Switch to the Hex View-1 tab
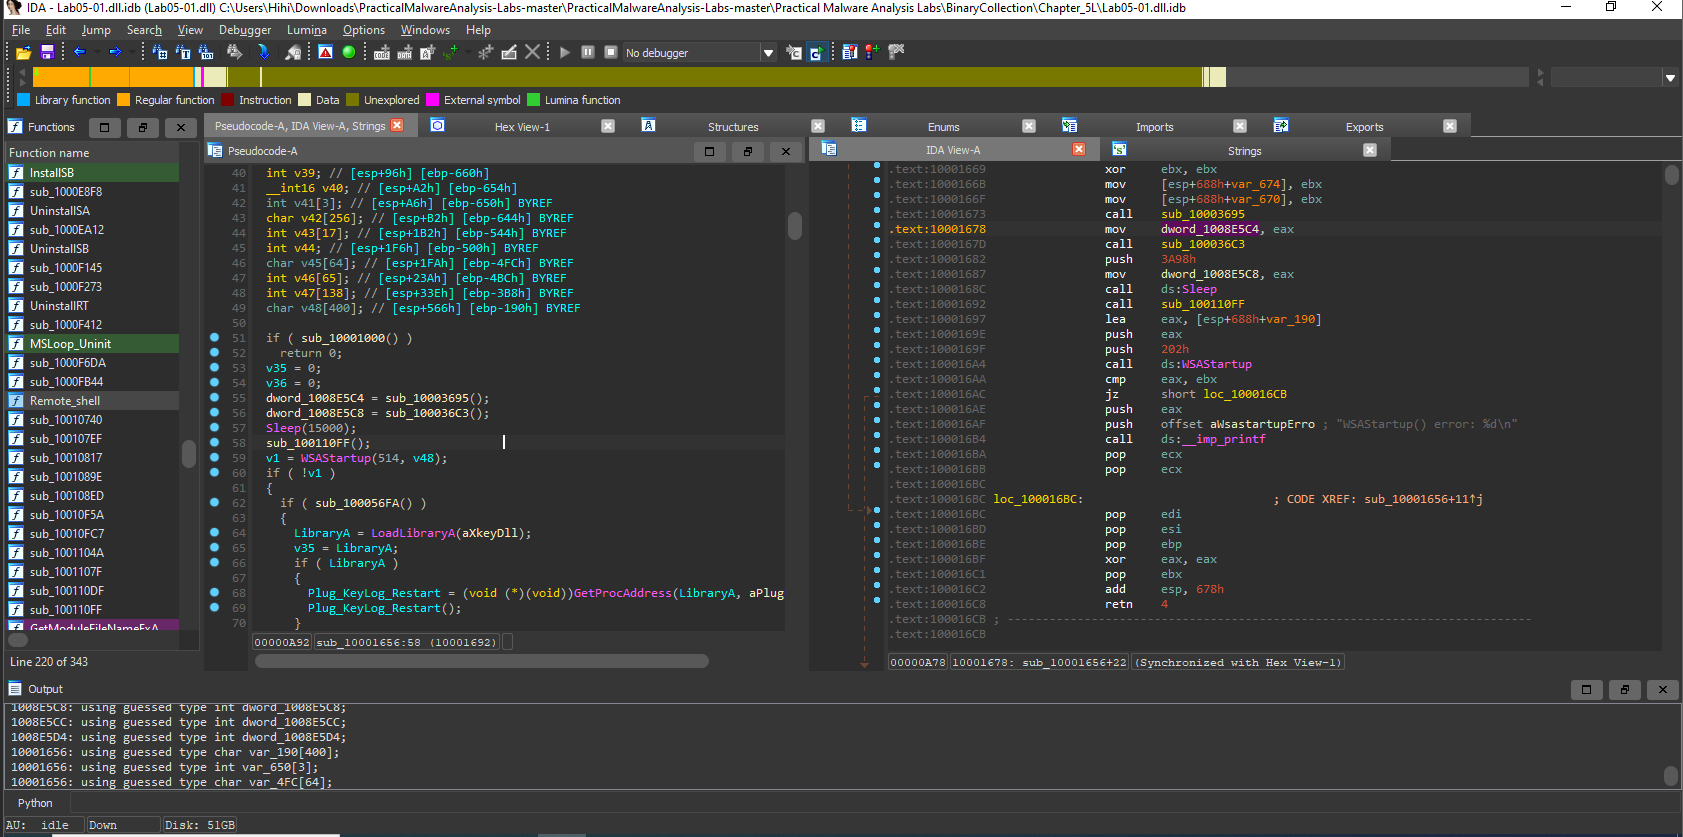1683x837 pixels. [x=522, y=127]
